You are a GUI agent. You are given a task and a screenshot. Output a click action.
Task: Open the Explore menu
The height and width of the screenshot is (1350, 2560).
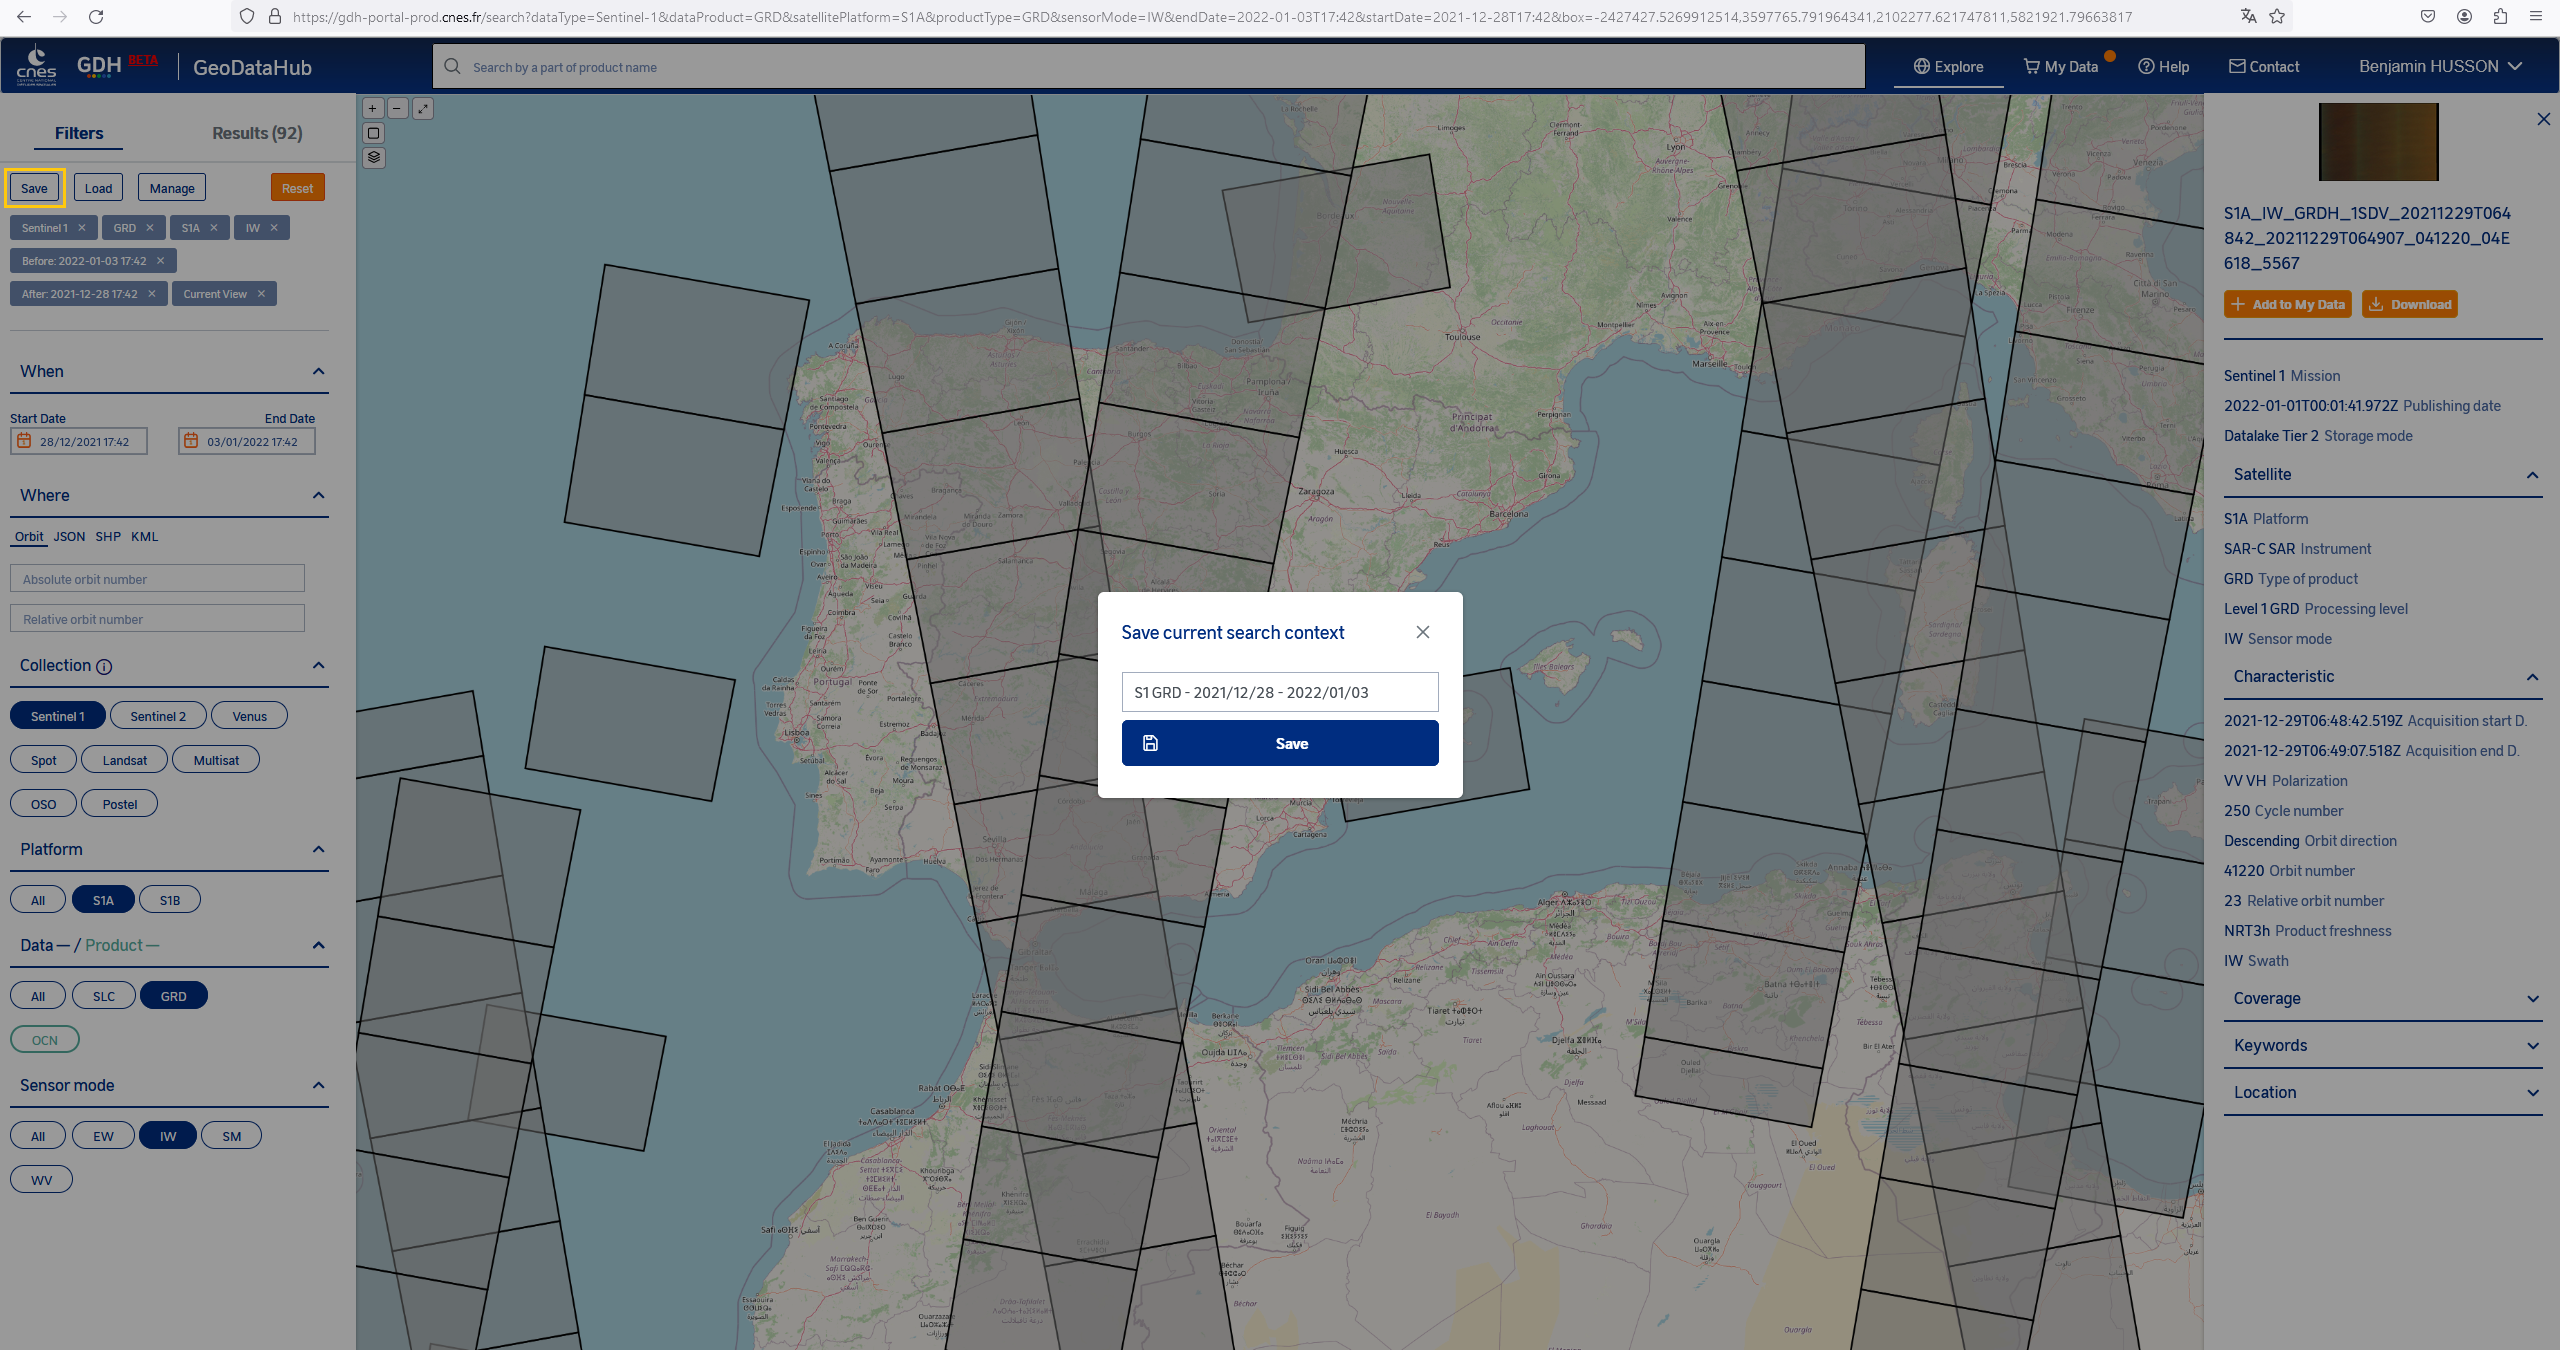point(1948,66)
